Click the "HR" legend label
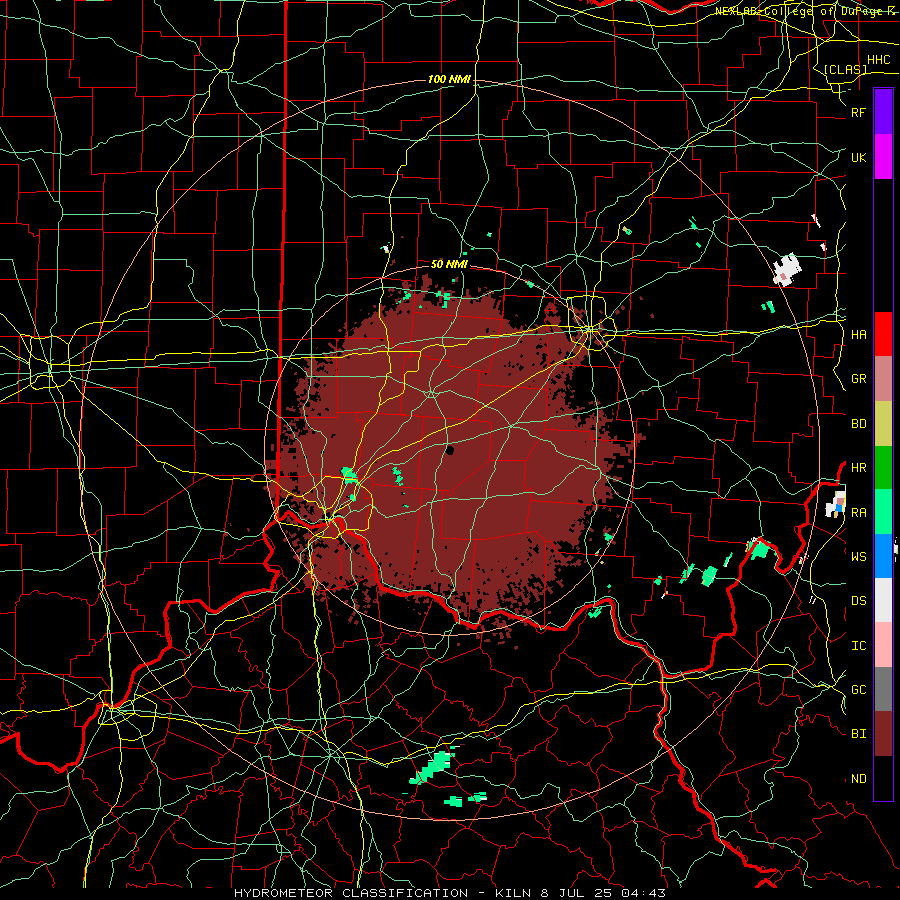 coord(858,468)
